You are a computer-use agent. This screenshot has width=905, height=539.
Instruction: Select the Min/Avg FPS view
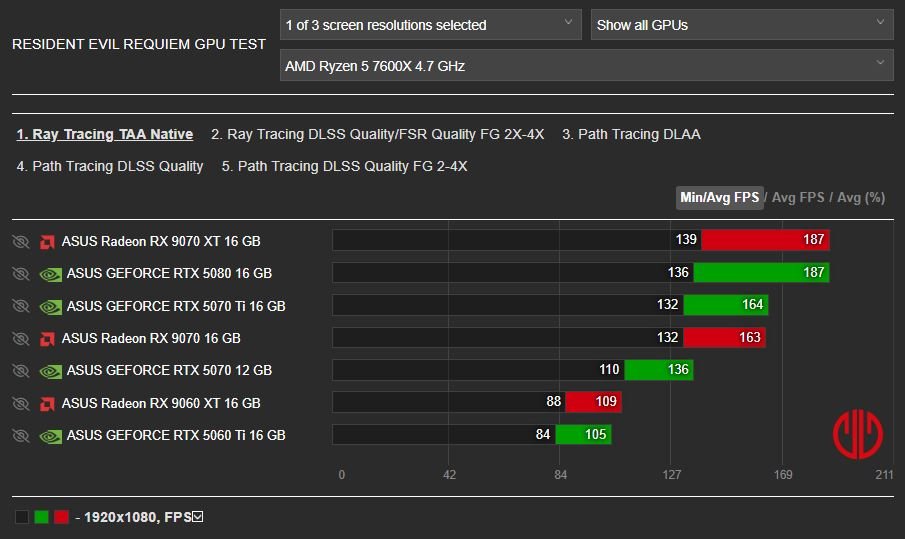[720, 197]
